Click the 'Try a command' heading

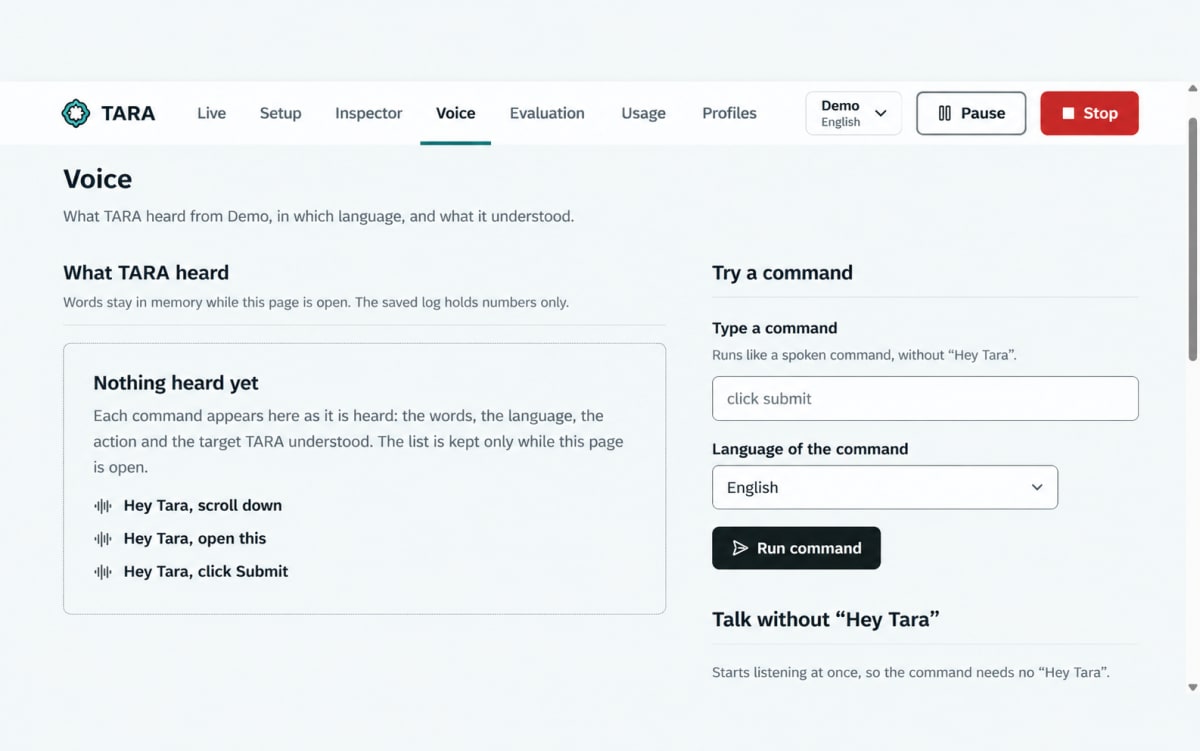coord(782,273)
